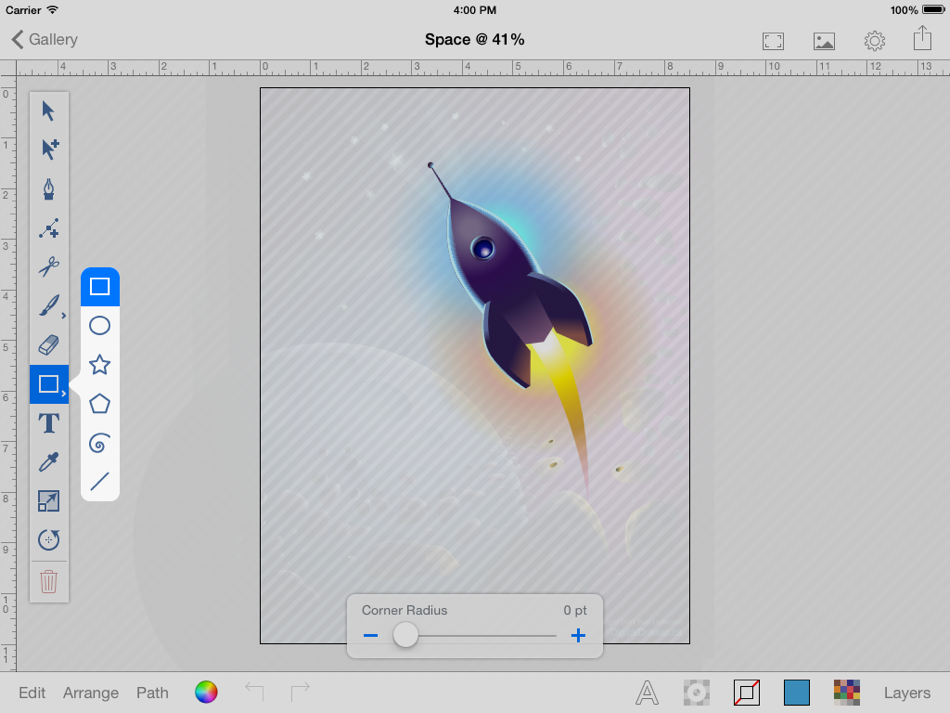The height and width of the screenshot is (713, 950).
Task: Choose Ellipse in the shape flyout
Action: pyautogui.click(x=100, y=326)
